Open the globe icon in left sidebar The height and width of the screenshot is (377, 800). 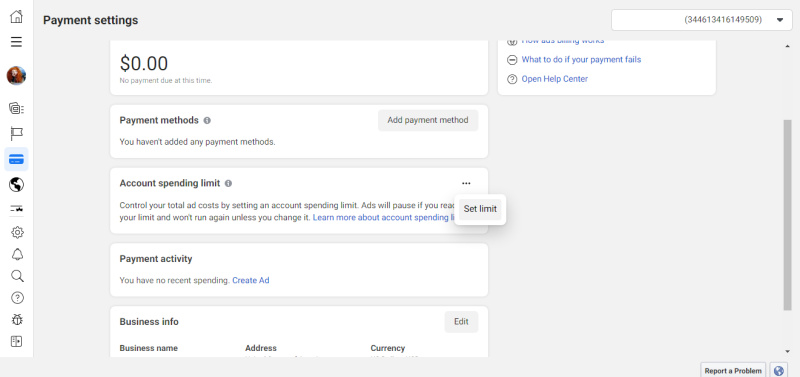[x=16, y=185]
